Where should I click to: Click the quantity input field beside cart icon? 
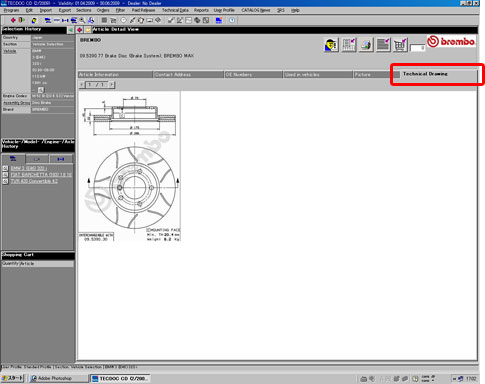[417, 48]
